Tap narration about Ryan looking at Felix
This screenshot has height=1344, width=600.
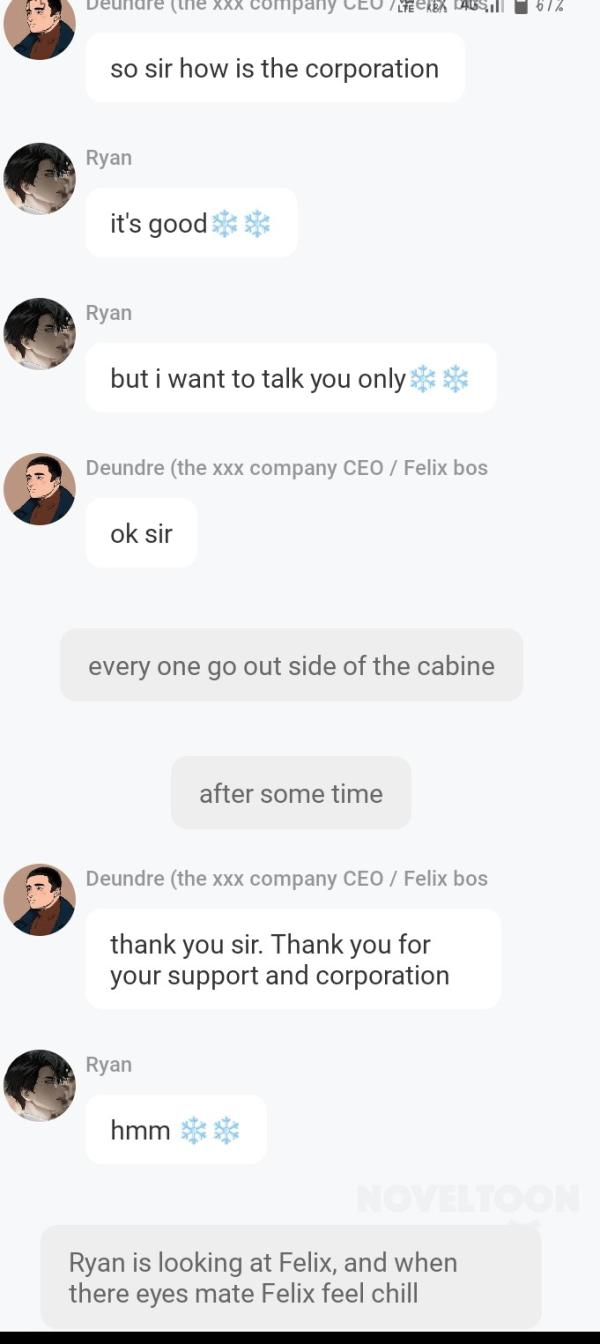coord(291,1277)
